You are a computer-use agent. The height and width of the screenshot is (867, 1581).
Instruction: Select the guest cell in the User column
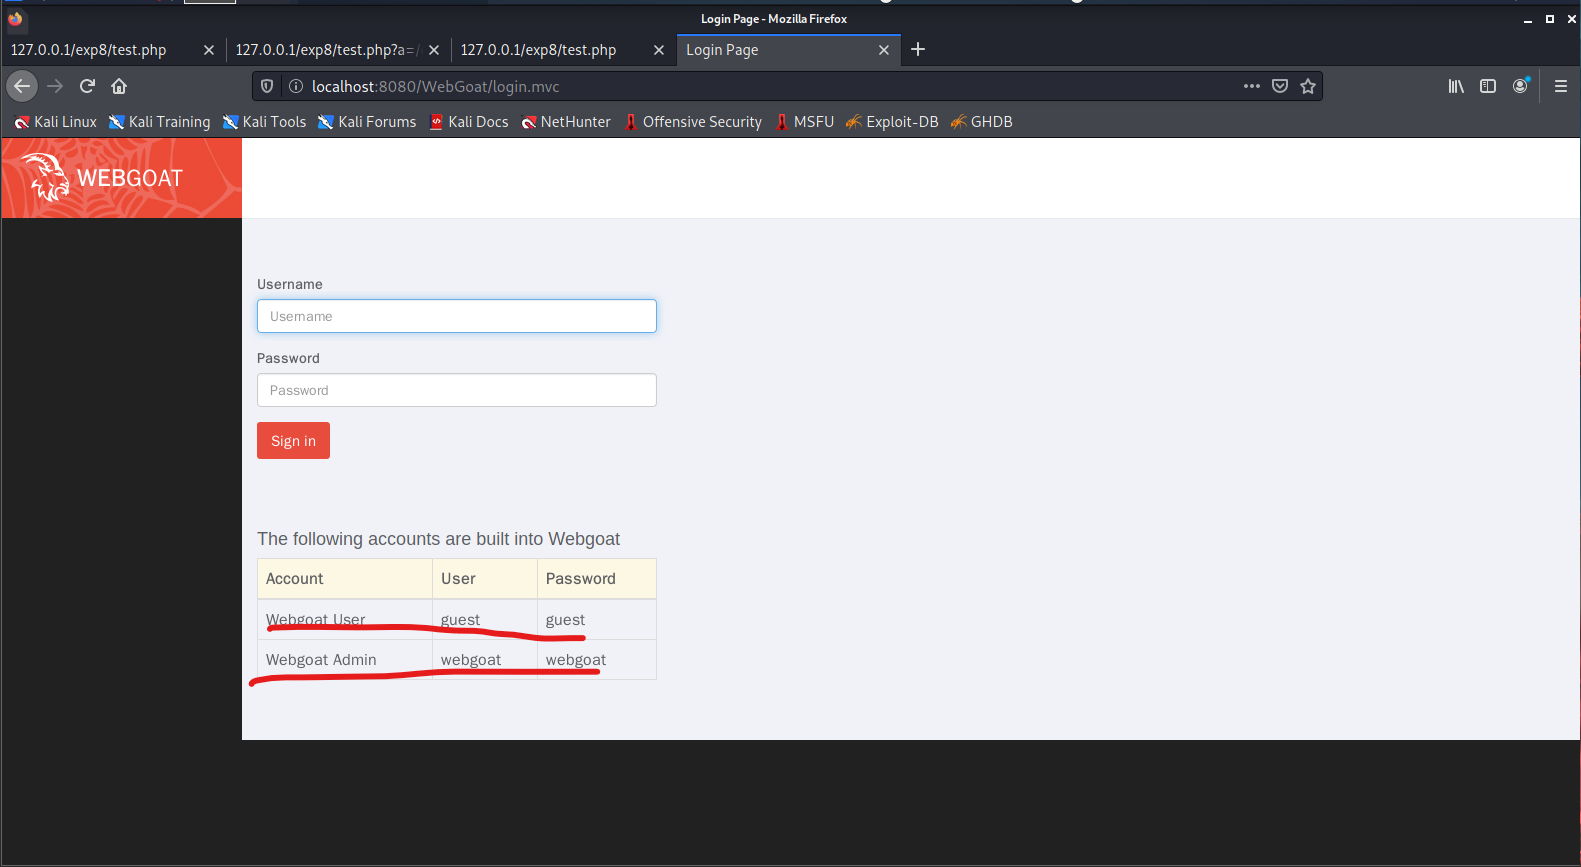click(x=485, y=620)
